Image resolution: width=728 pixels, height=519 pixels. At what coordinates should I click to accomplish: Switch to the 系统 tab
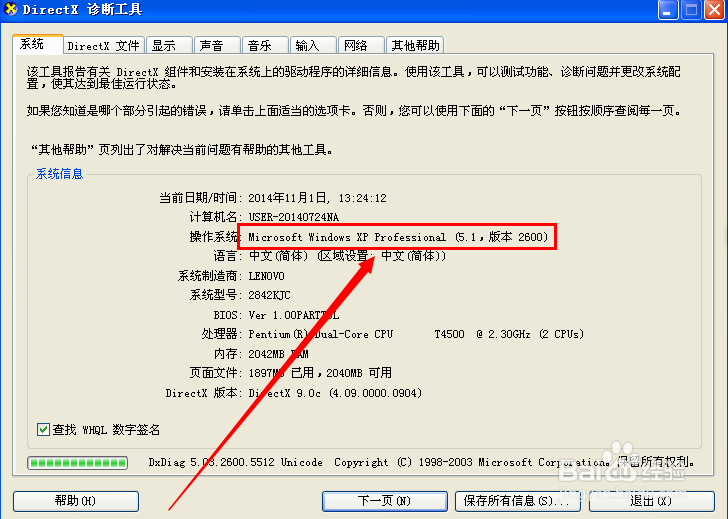(38, 45)
